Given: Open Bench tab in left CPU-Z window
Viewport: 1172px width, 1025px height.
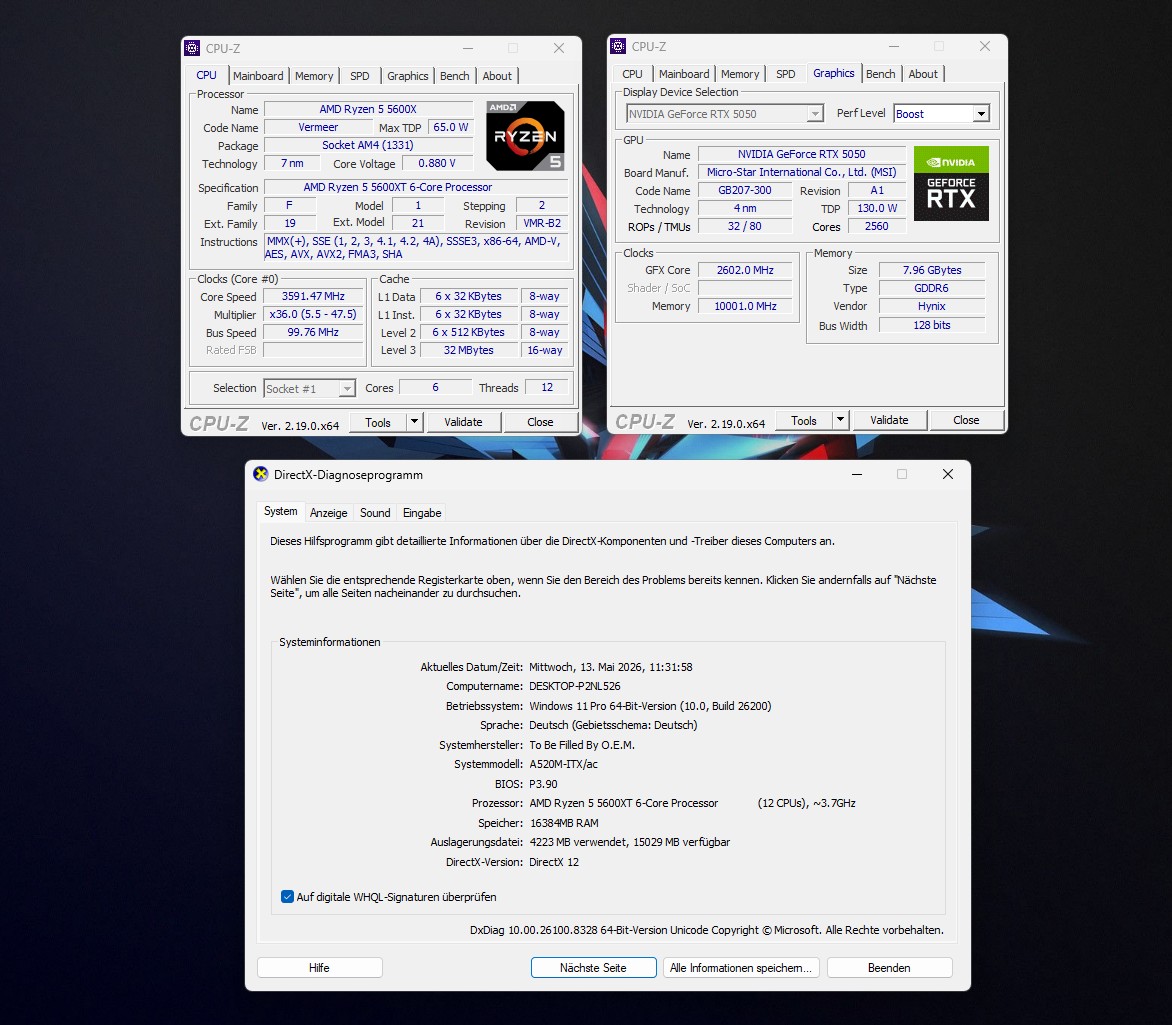Looking at the screenshot, I should click(x=454, y=76).
